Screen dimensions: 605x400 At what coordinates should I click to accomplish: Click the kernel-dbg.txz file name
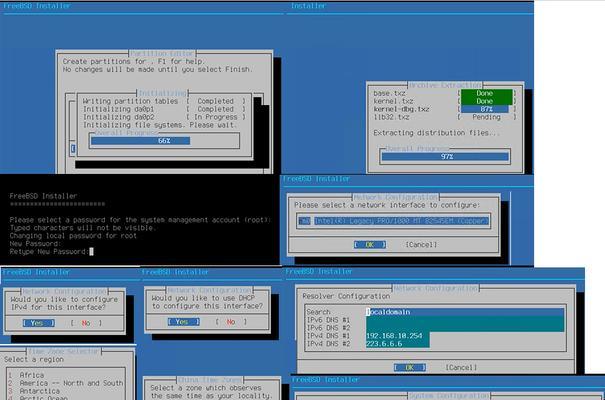401,109
